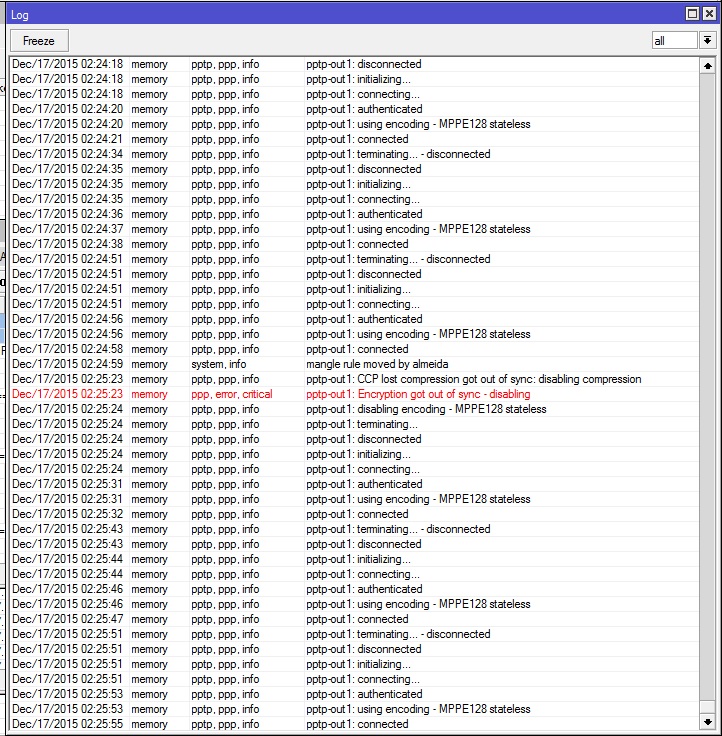Select the 02:25:31 'authenticated' entry
Viewport: 722px width, 736px height.
pyautogui.click(x=354, y=484)
